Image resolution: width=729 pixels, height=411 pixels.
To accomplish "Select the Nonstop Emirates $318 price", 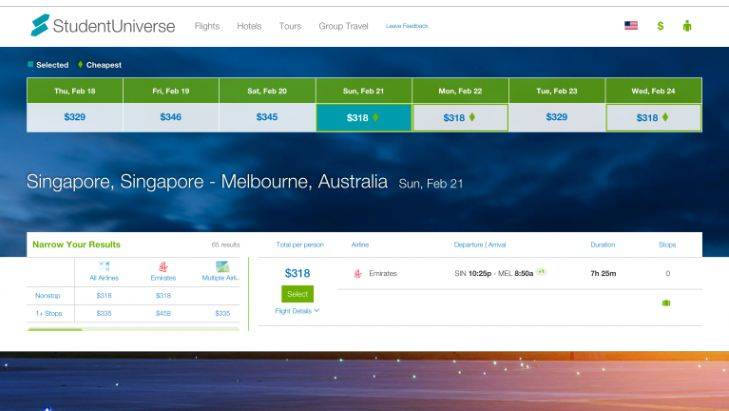I will pyautogui.click(x=163, y=296).
